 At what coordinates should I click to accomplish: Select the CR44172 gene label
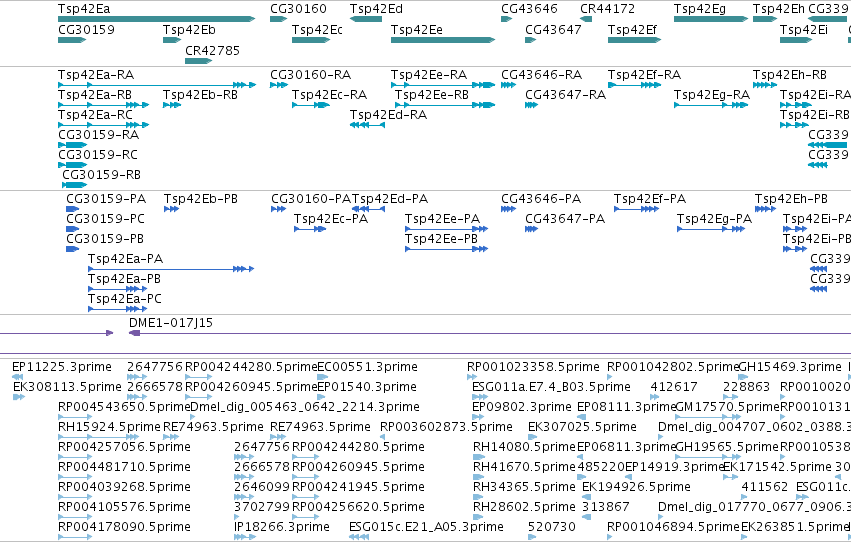pos(607,9)
